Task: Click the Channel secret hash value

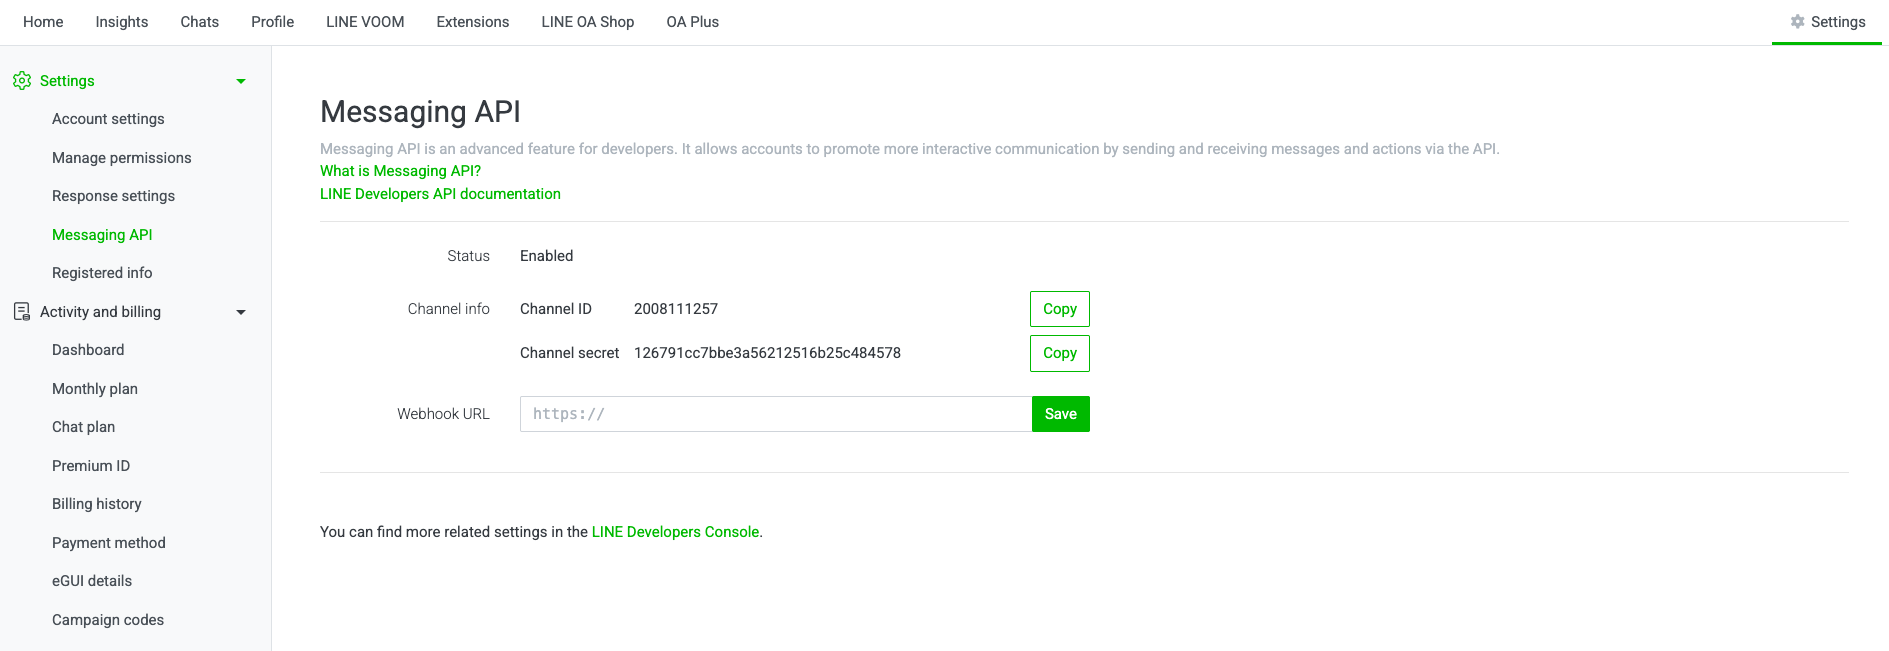Action: 767,353
